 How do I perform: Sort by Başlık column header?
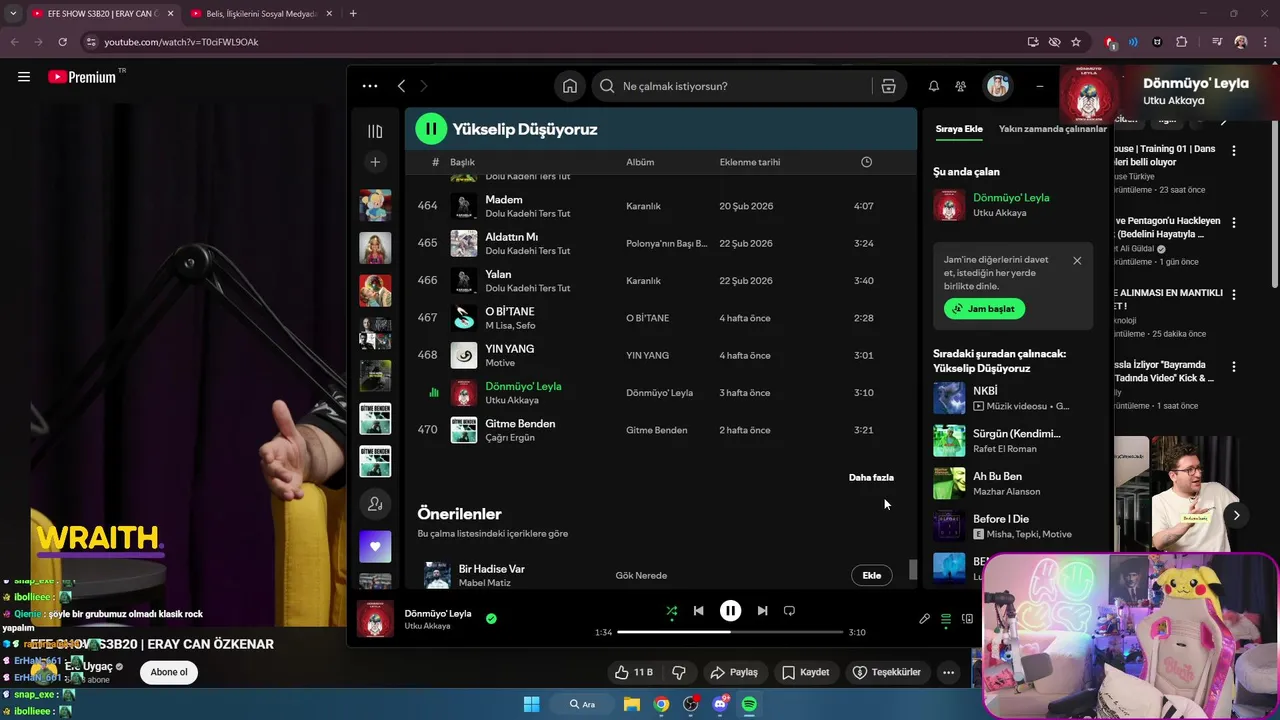[x=462, y=162]
